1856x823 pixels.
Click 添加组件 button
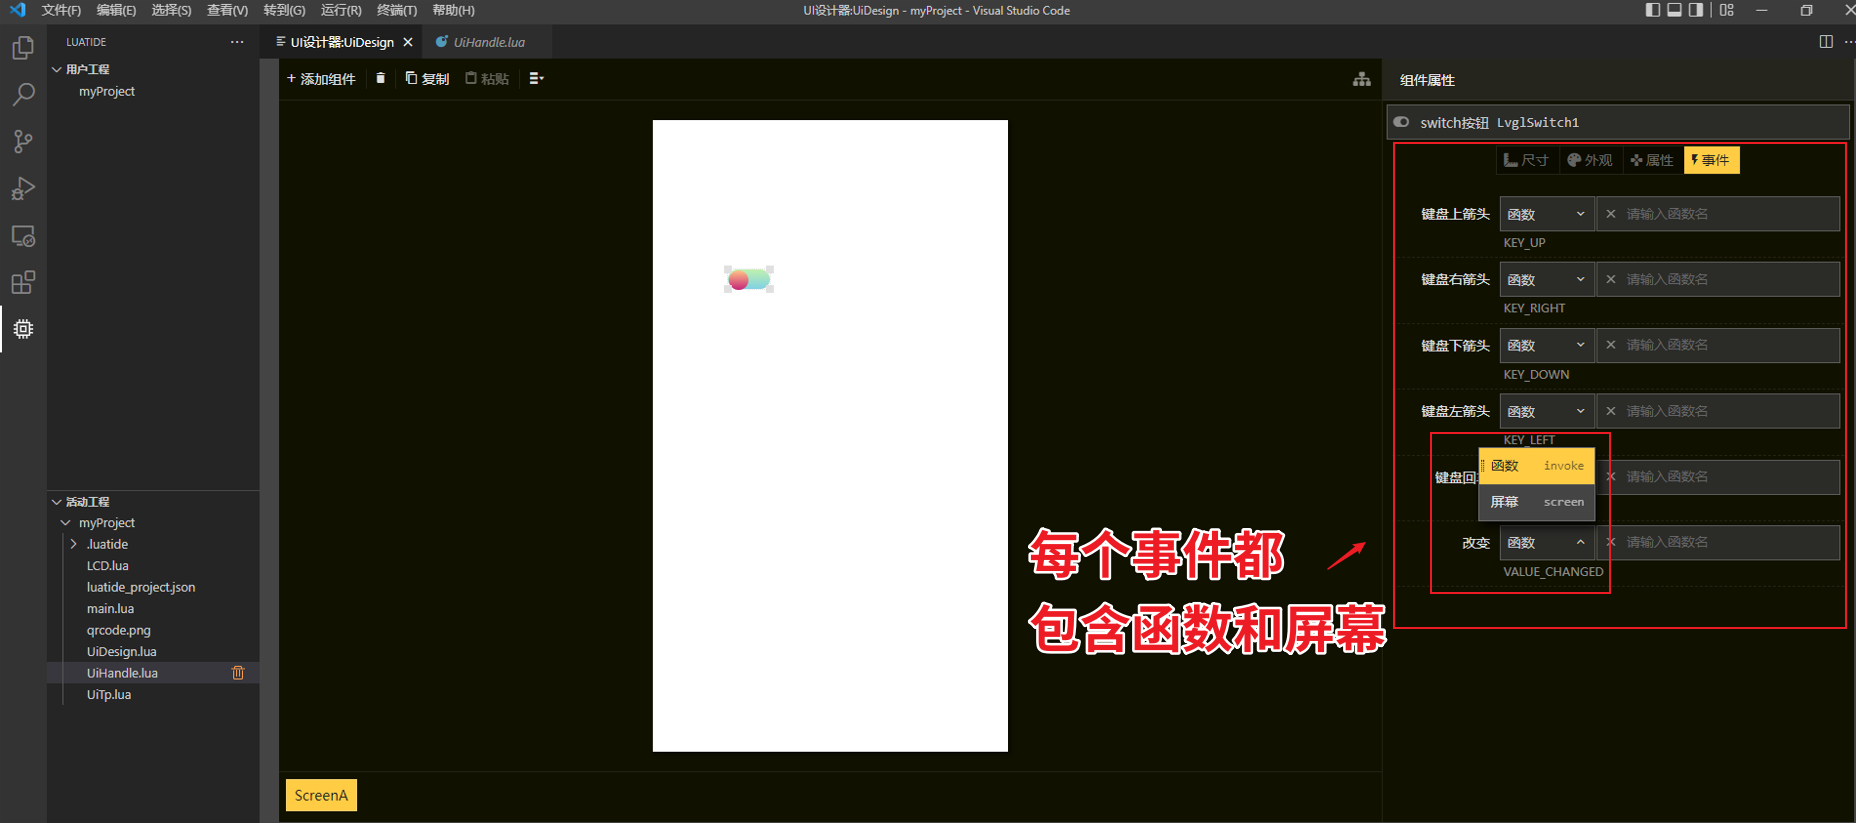(x=321, y=78)
